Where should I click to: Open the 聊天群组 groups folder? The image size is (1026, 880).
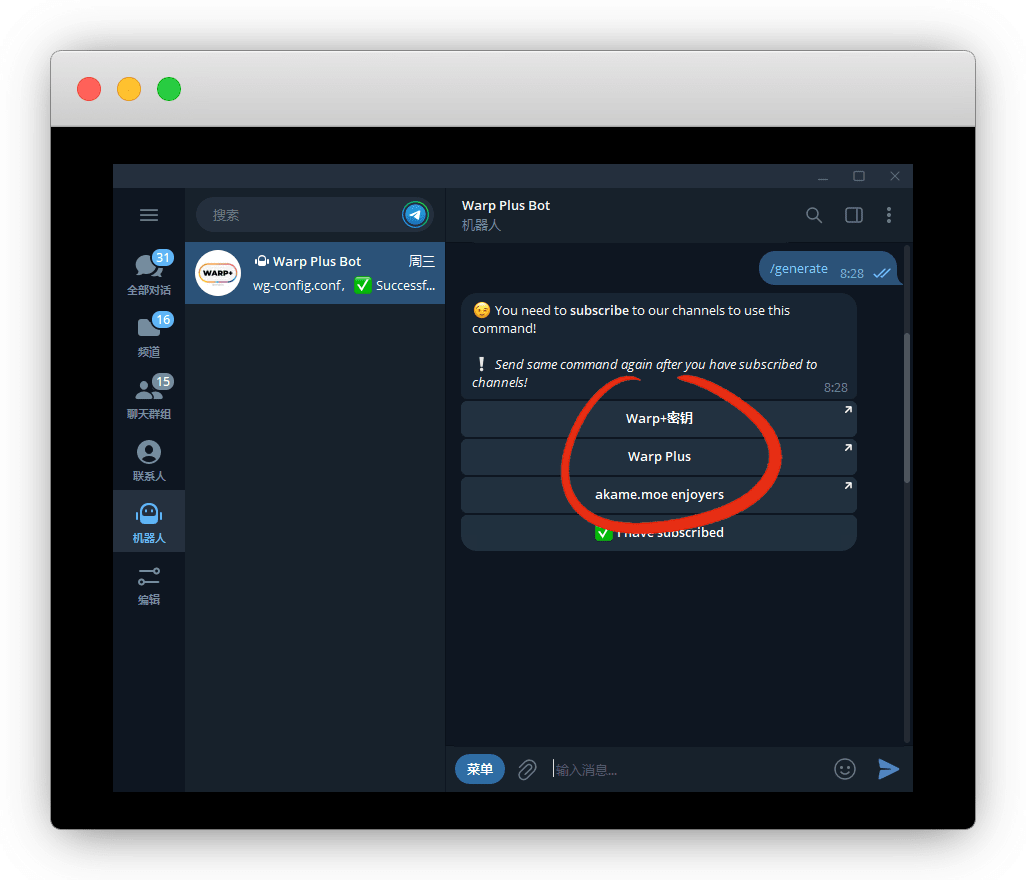point(149,398)
